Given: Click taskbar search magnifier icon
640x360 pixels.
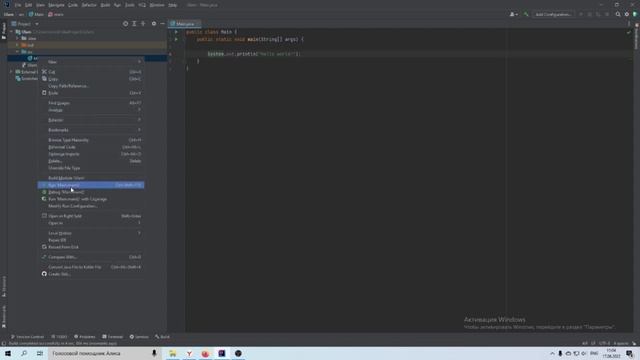Looking at the screenshot, I should (x=24, y=353).
